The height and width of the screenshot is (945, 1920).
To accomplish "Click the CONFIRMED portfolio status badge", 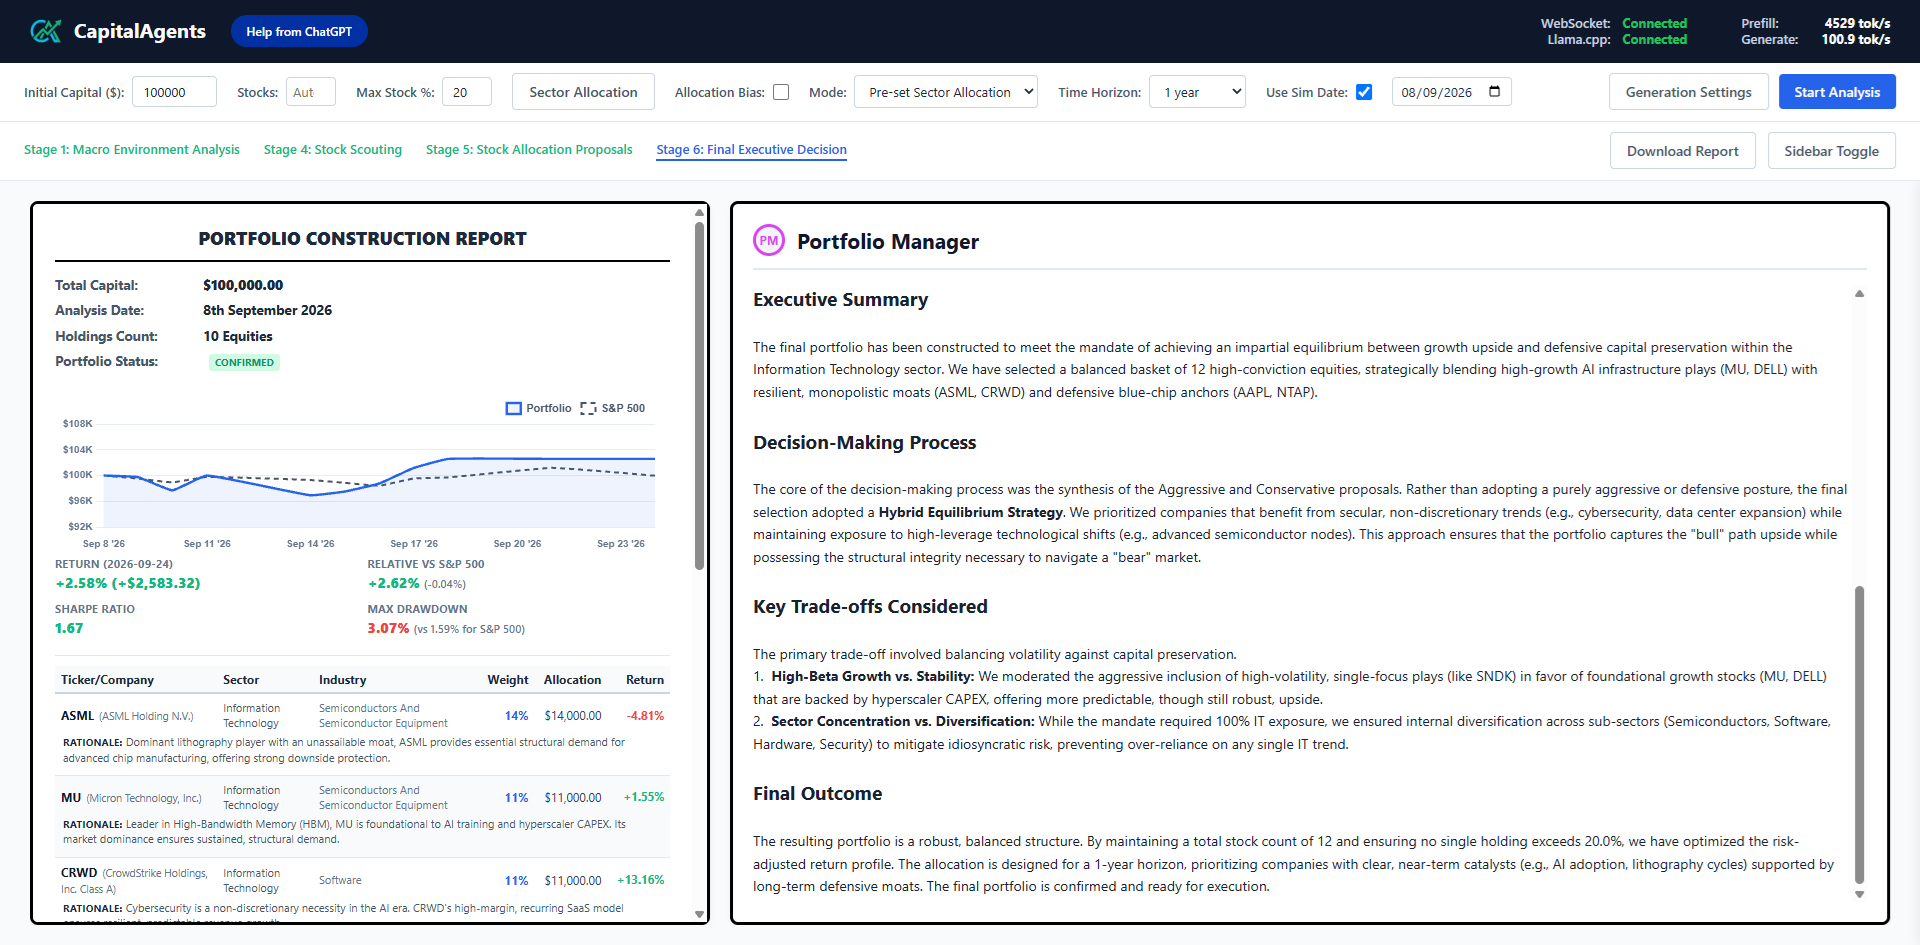I will 244,362.
